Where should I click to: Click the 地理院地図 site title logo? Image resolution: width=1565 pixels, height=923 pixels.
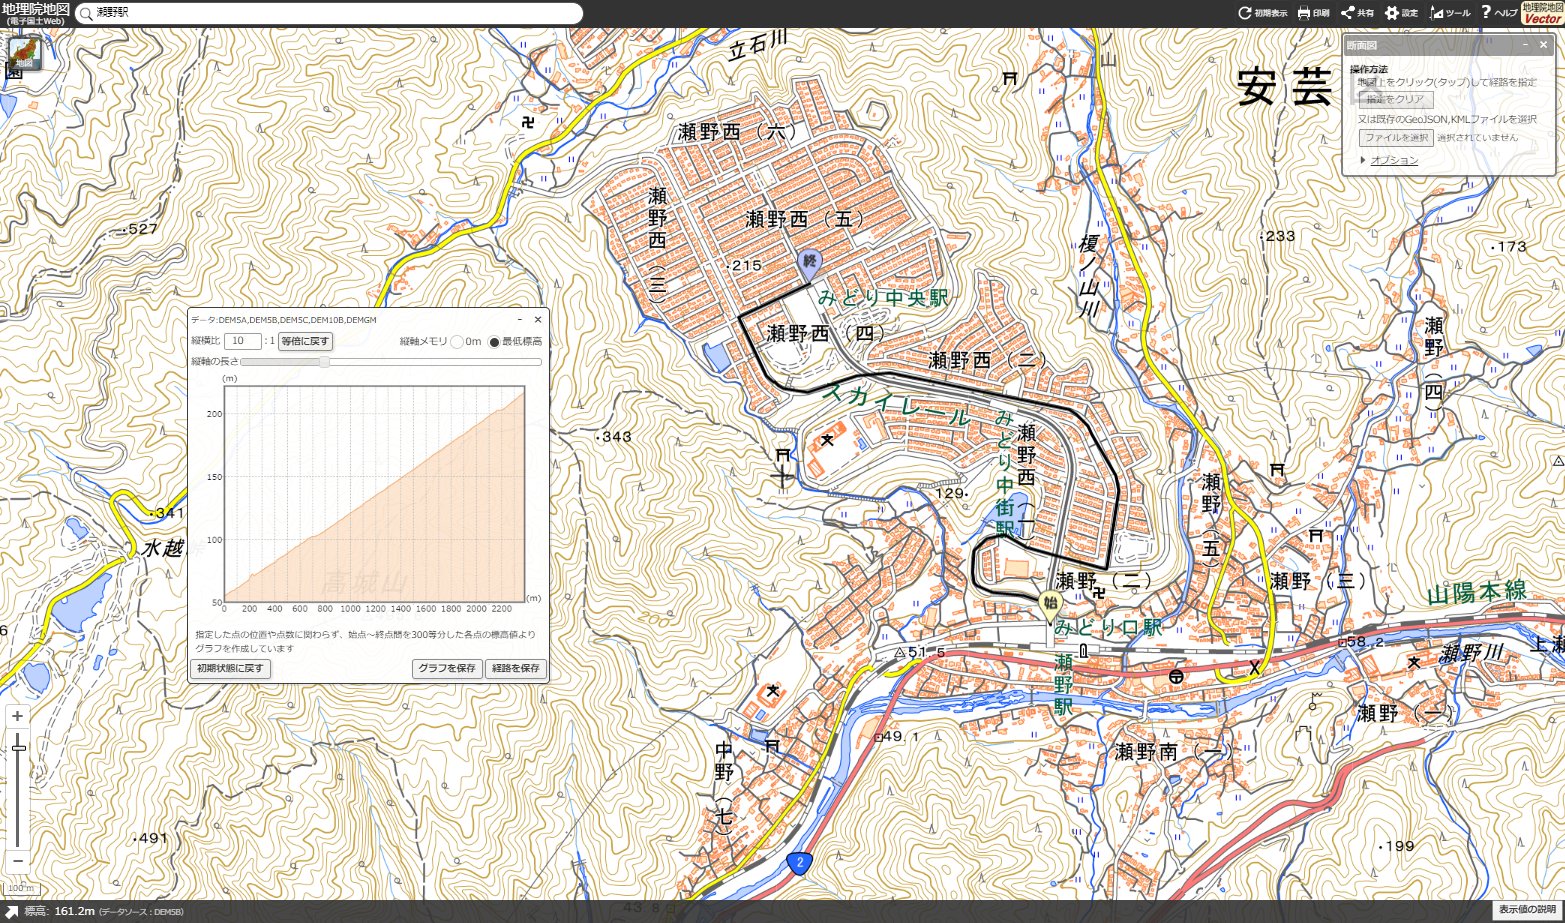(35, 13)
